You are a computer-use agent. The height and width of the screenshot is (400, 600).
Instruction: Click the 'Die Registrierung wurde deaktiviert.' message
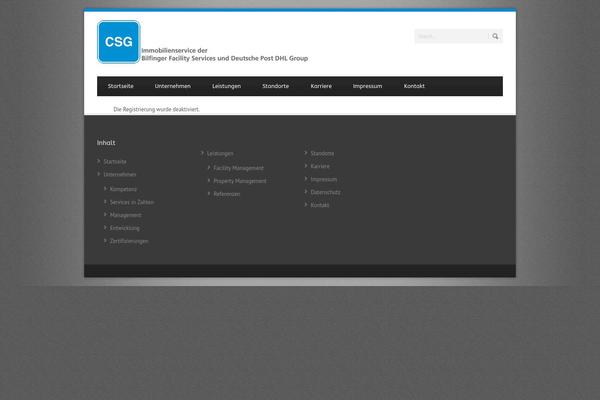tap(157, 109)
